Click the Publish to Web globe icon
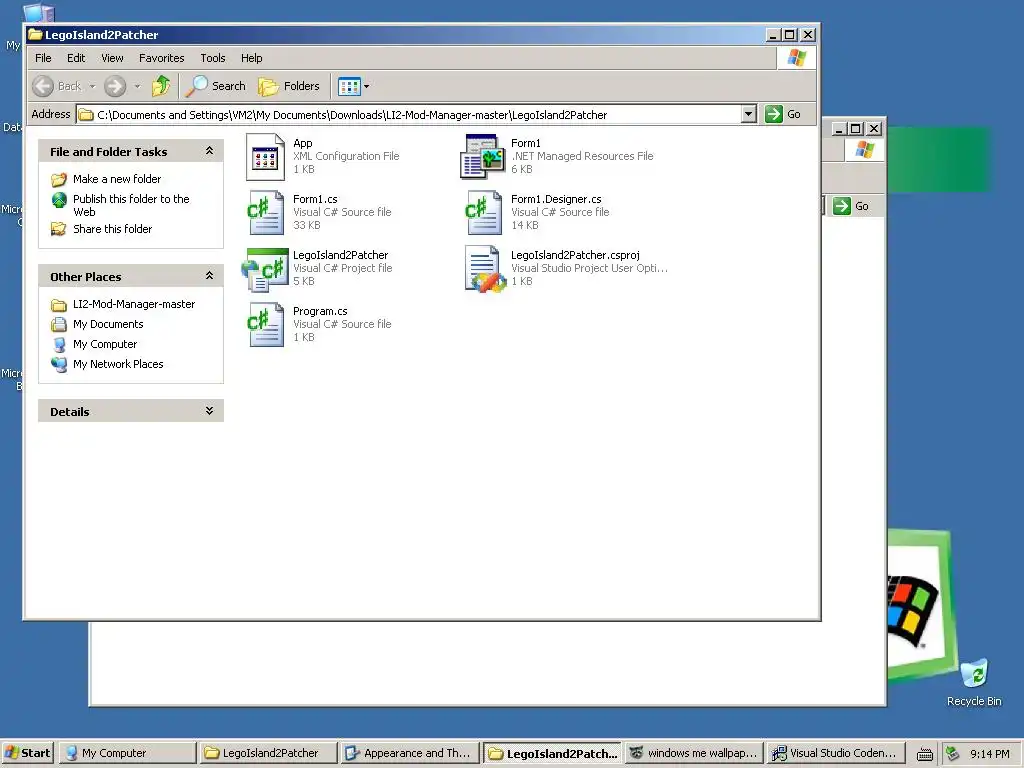 tap(59, 200)
